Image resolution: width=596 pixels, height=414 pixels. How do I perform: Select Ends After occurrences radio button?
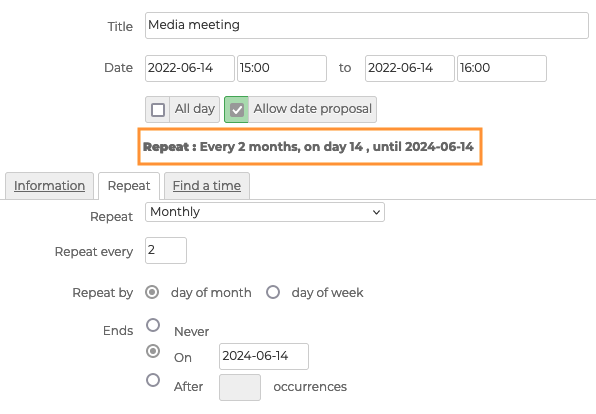pyautogui.click(x=153, y=380)
